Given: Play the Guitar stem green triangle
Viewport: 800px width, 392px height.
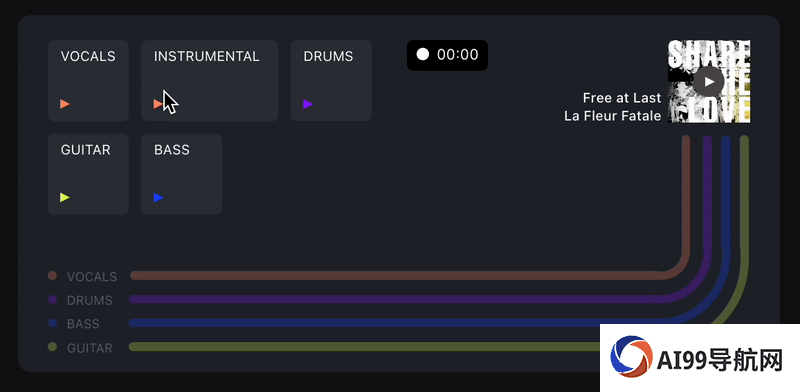Looking at the screenshot, I should [x=65, y=198].
